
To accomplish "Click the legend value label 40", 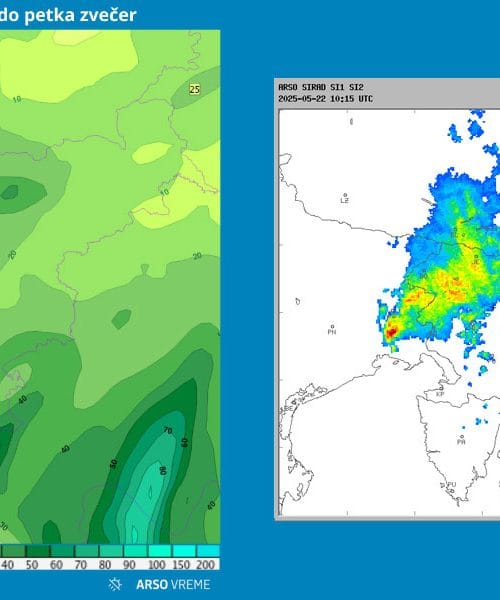I will click(x=8, y=564).
